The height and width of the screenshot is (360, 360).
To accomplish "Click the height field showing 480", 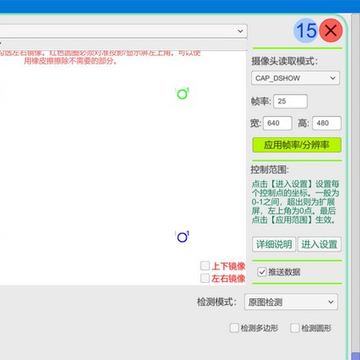I will point(327,123).
